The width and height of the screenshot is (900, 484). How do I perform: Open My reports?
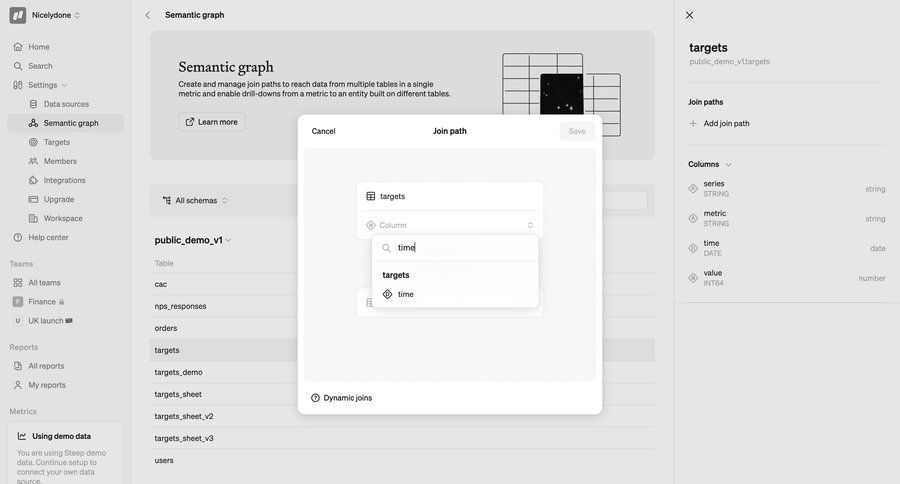pos(47,385)
